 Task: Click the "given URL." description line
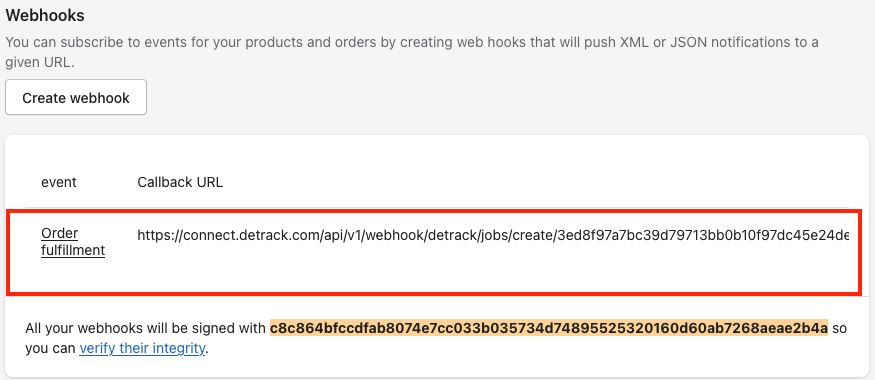[39, 62]
